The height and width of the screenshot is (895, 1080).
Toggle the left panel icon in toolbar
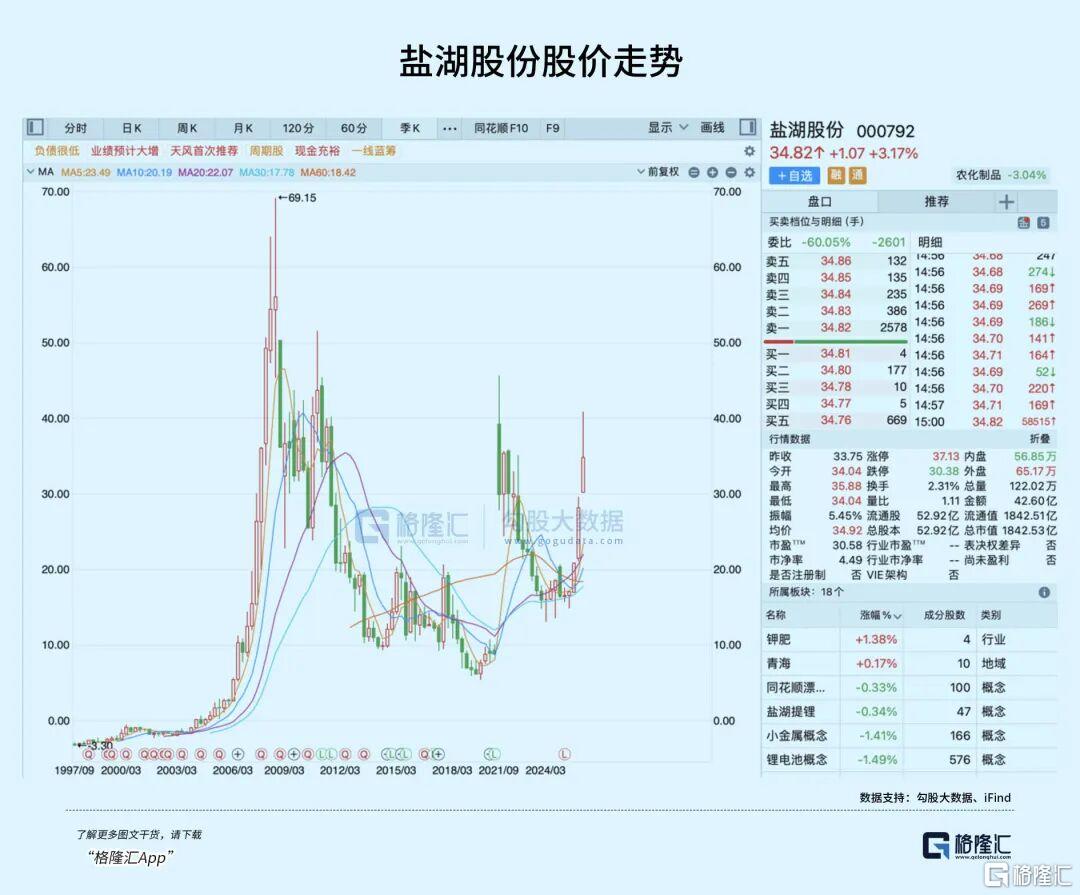[x=34, y=128]
